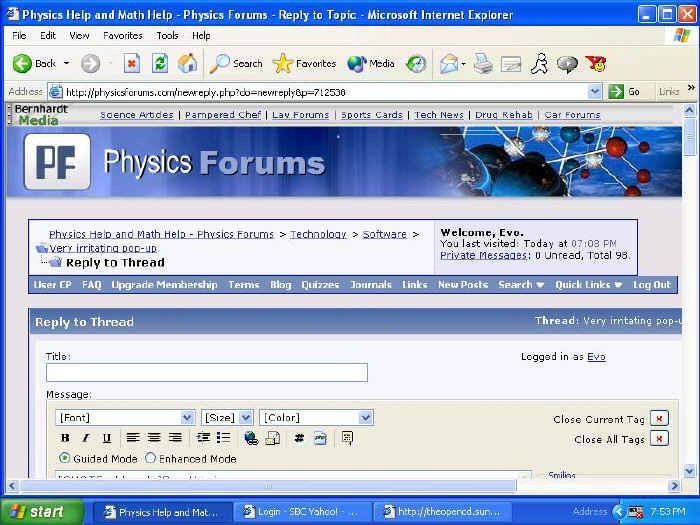Click the Log Out link

(652, 285)
